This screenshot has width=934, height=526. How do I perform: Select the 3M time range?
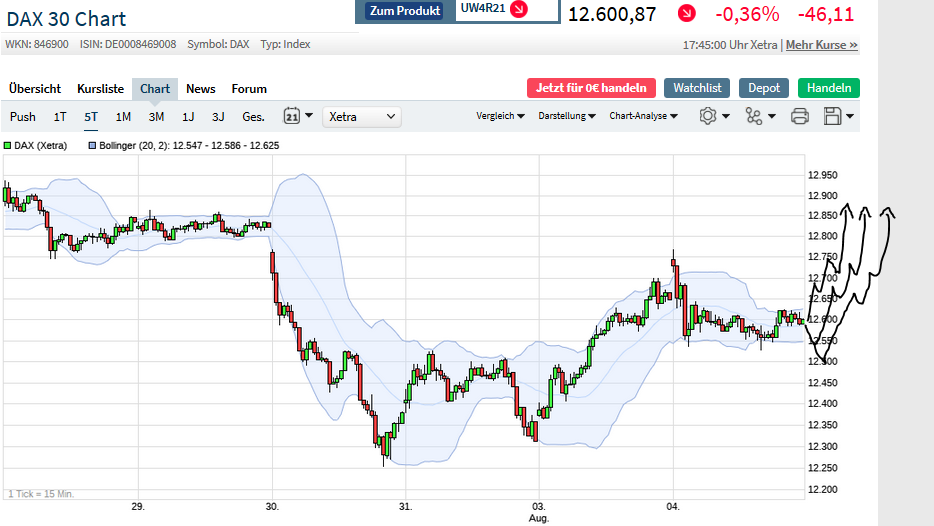[x=156, y=117]
